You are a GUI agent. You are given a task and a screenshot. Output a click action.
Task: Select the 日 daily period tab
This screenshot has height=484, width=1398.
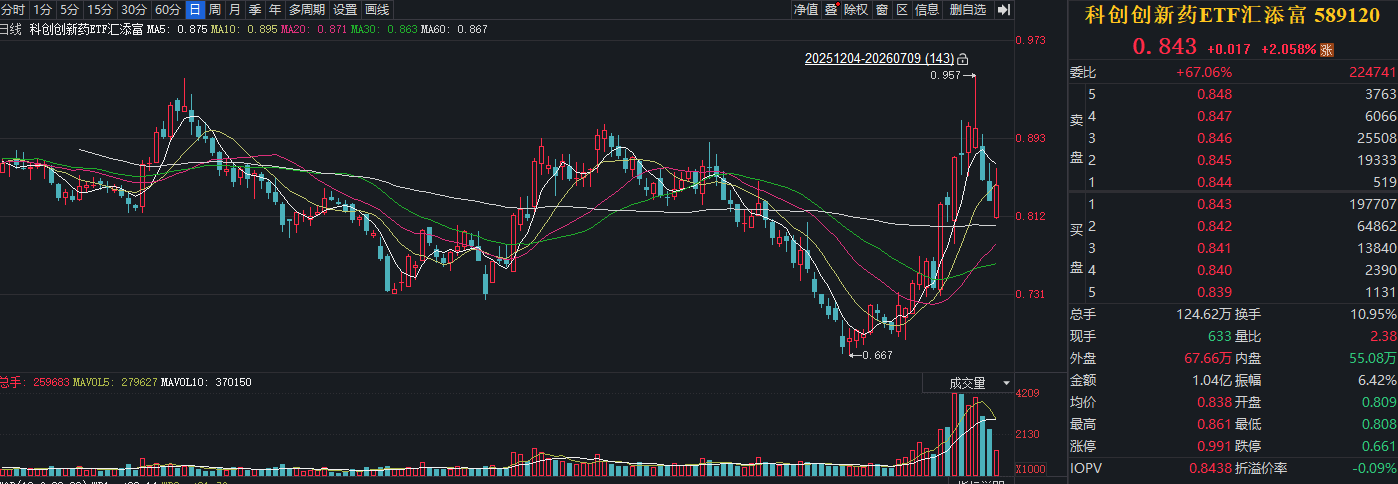pyautogui.click(x=195, y=9)
